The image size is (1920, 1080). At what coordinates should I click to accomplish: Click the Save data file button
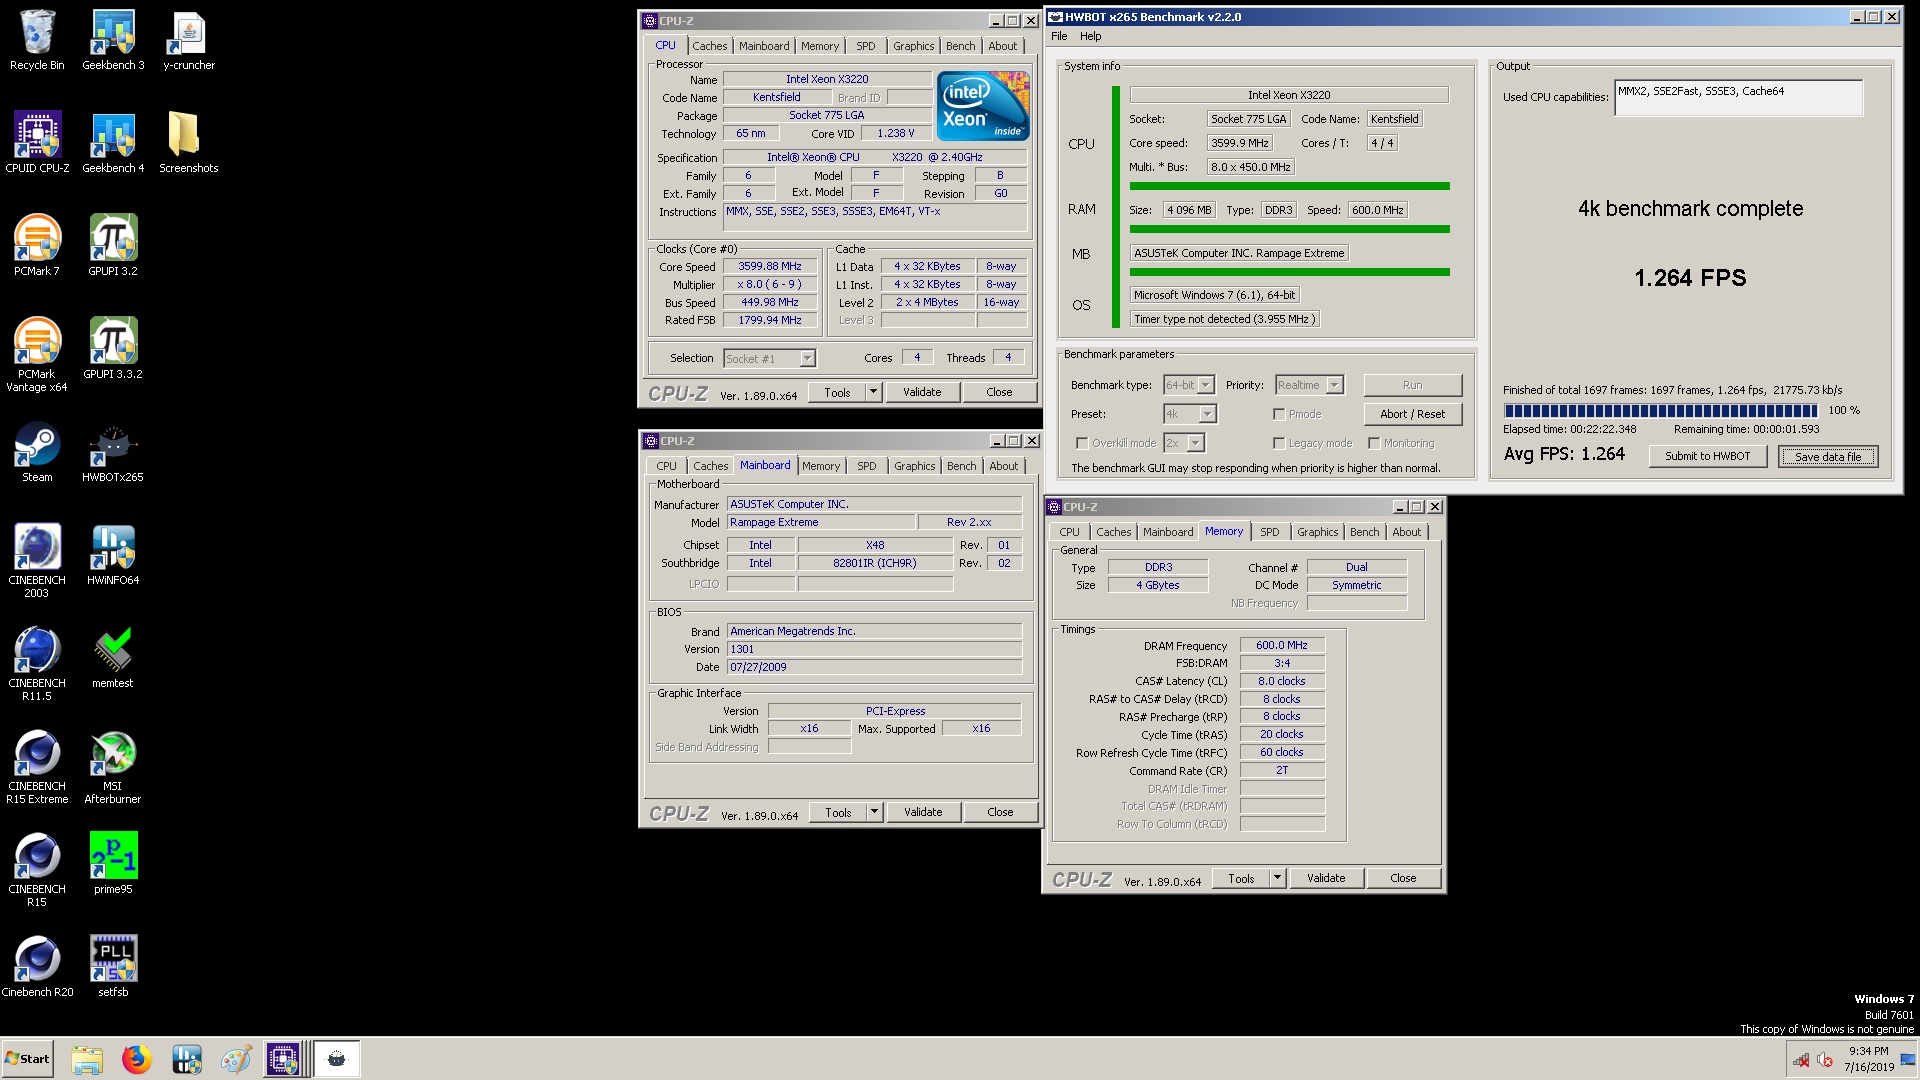click(1828, 456)
